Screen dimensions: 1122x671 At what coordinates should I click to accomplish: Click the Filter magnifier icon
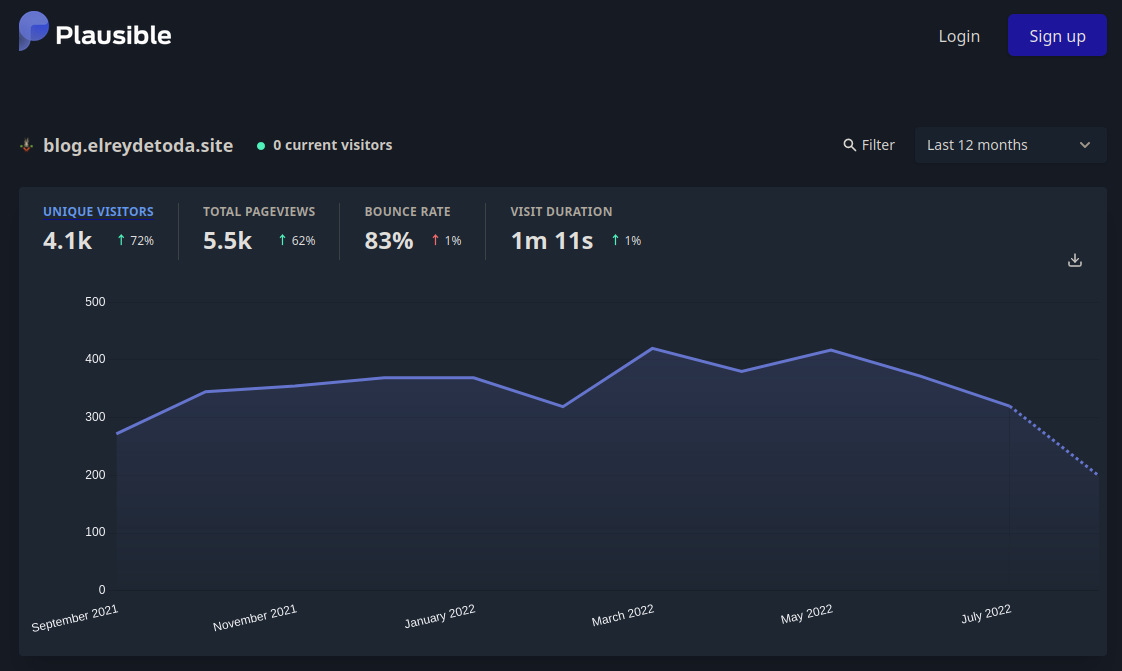pyautogui.click(x=849, y=145)
